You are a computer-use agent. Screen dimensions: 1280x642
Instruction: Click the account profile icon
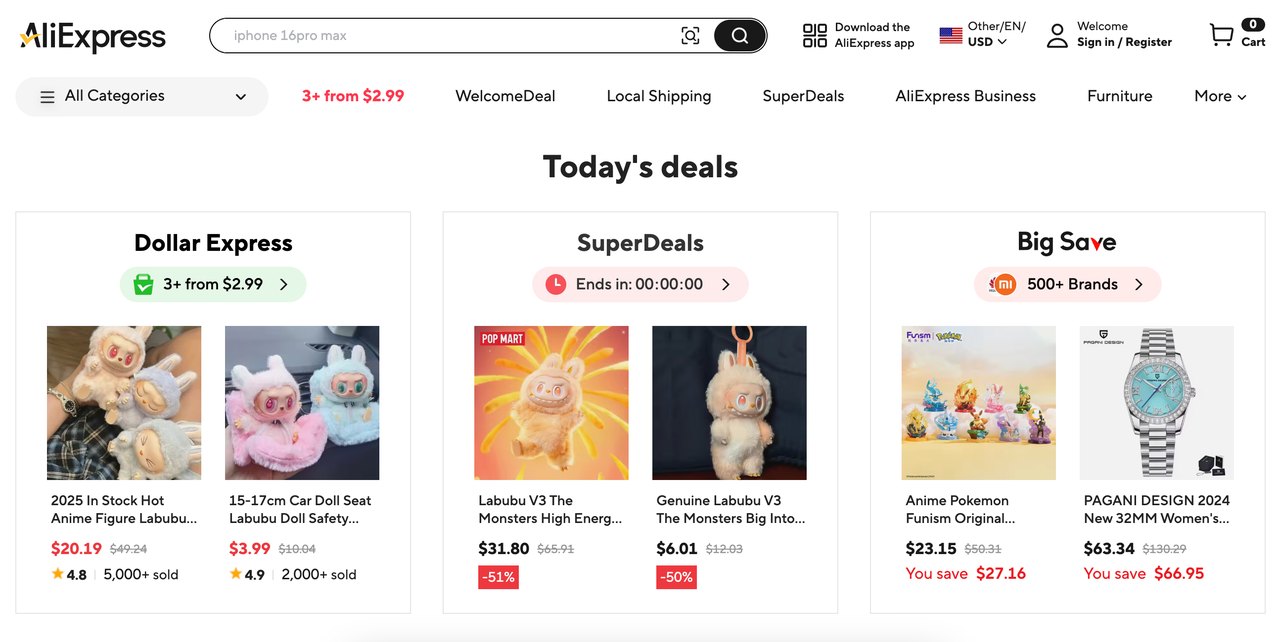1057,36
